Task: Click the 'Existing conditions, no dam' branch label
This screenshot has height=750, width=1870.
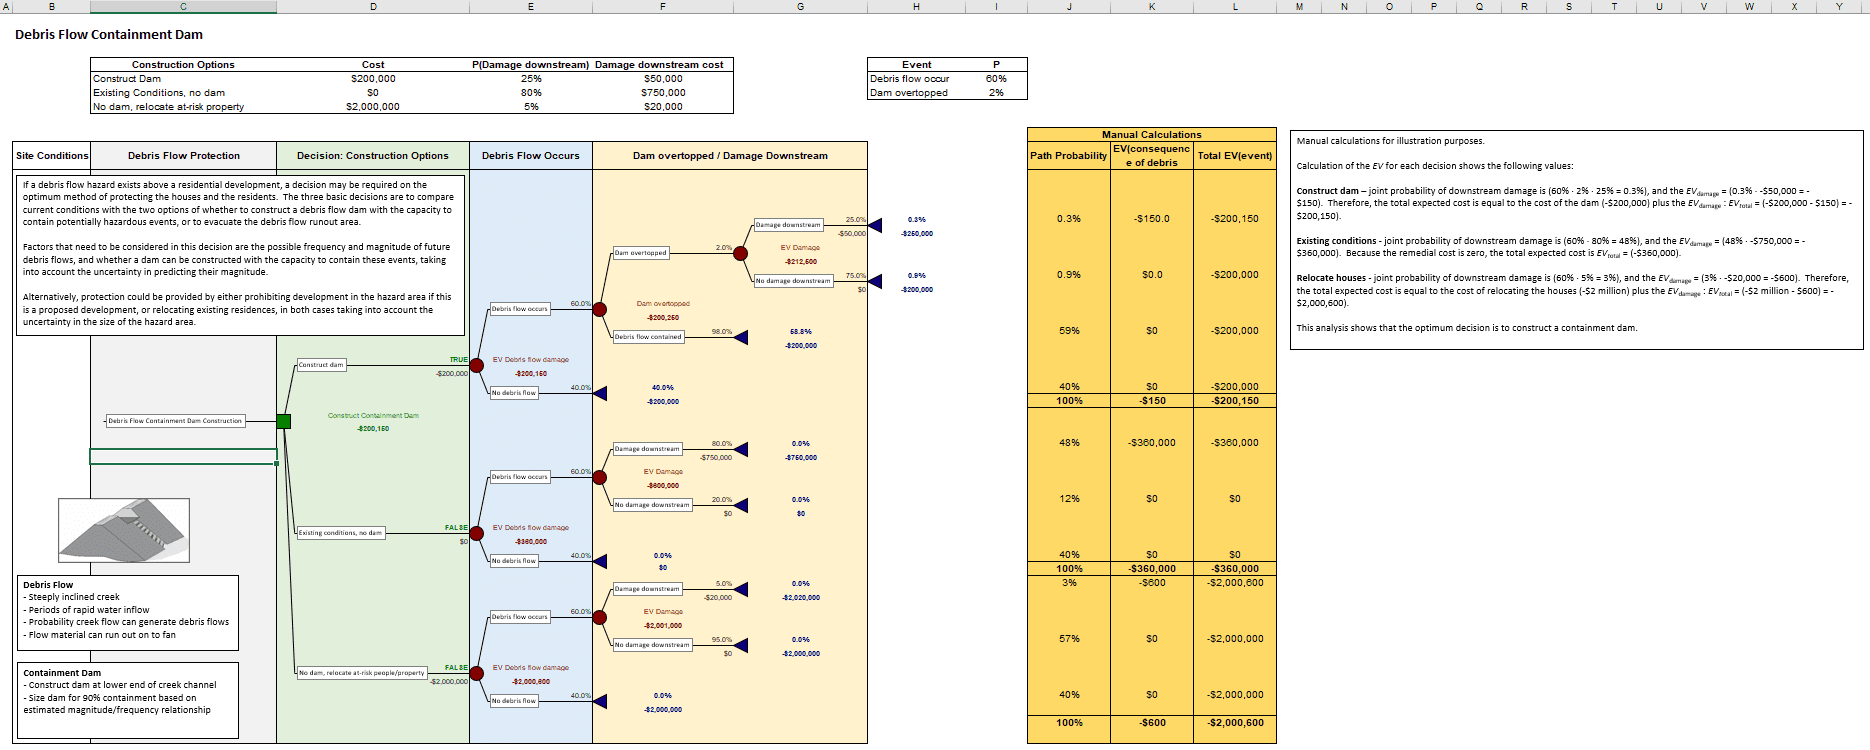Action: 340,533
